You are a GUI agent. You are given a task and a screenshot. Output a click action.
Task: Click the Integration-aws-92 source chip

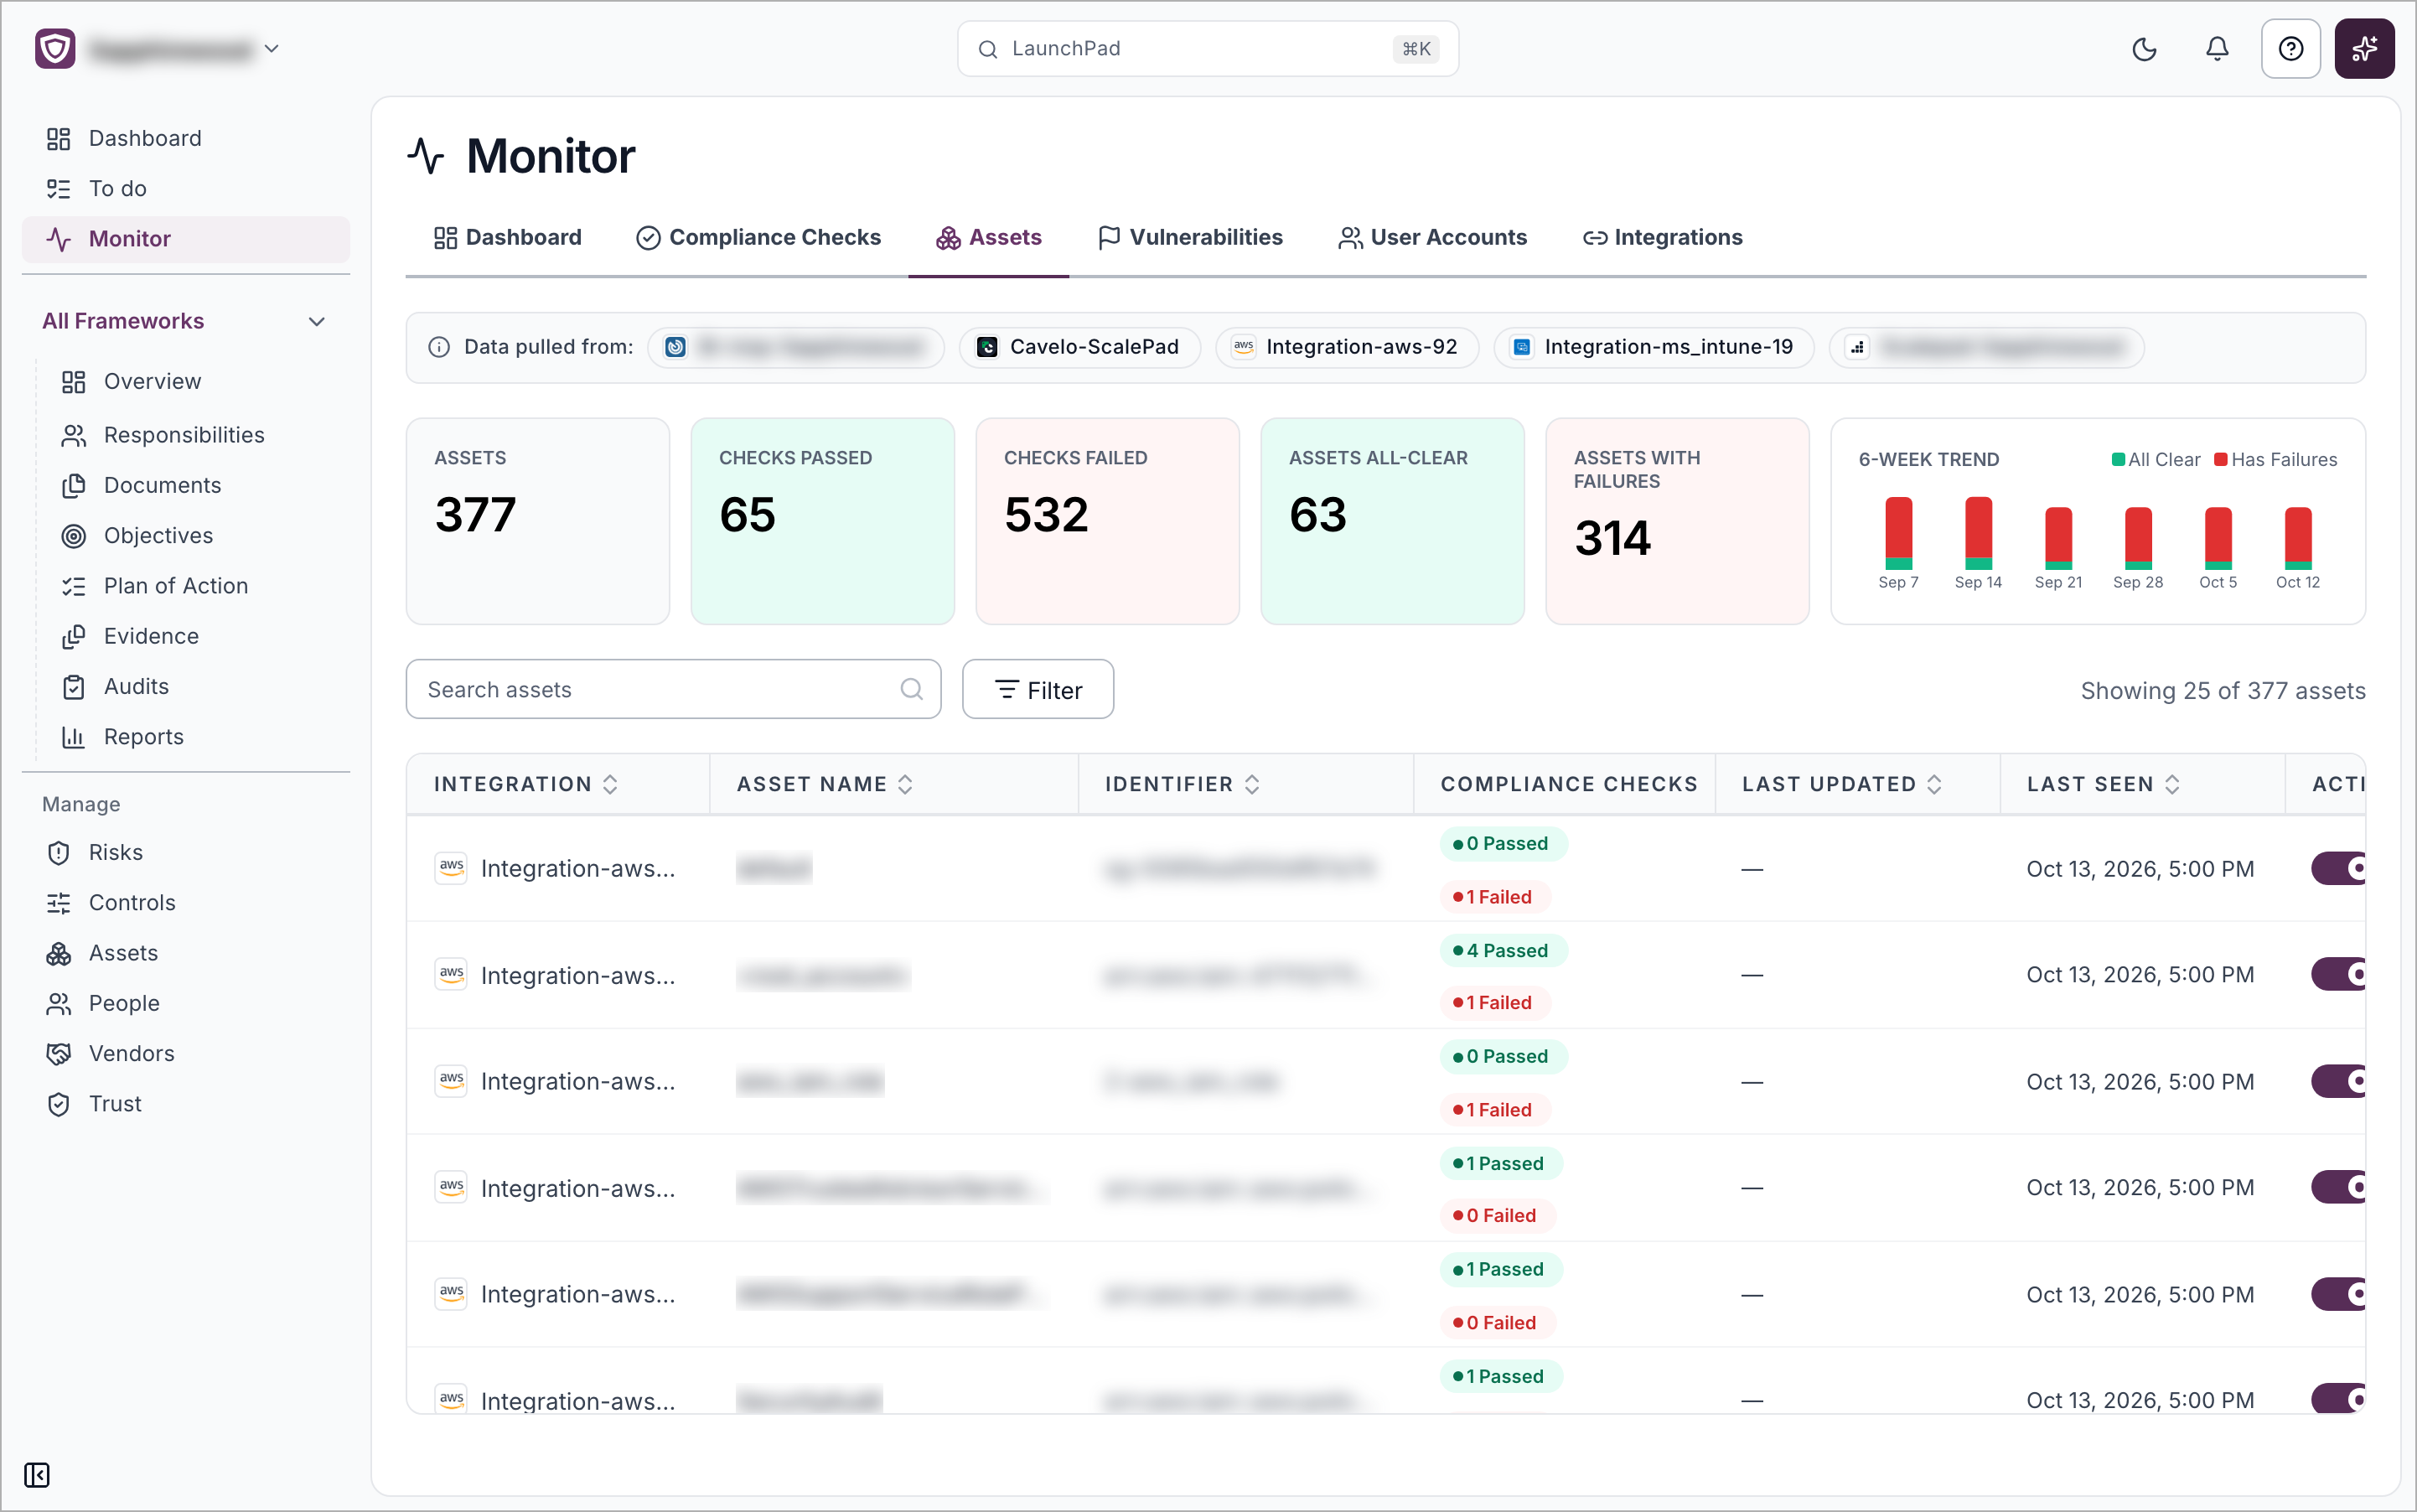[1347, 347]
